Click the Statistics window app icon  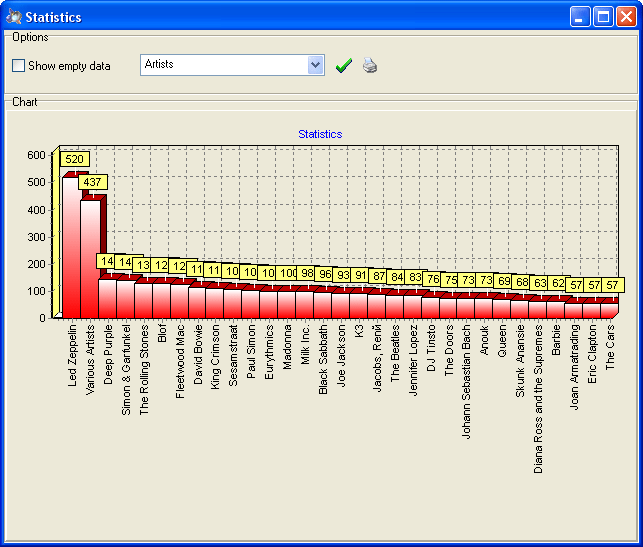(14, 17)
